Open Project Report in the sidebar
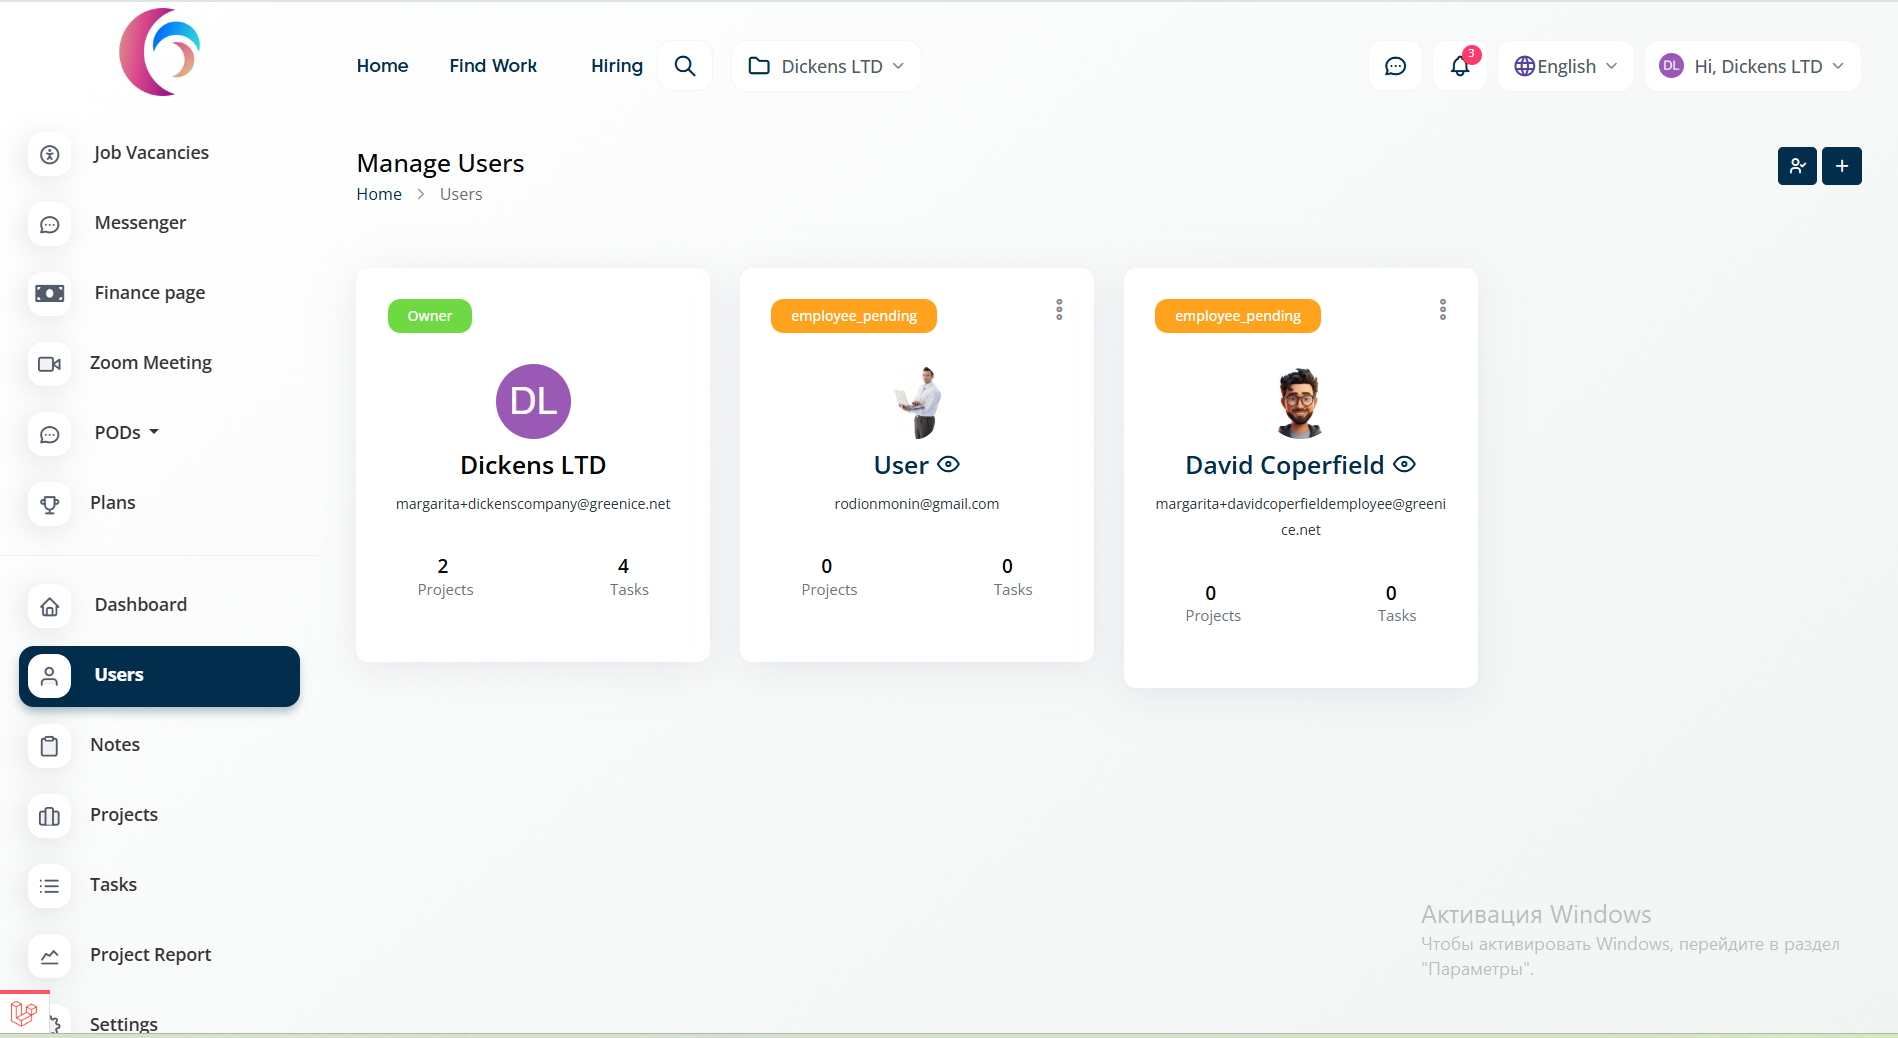Screen dimensions: 1898x1038 (150, 955)
